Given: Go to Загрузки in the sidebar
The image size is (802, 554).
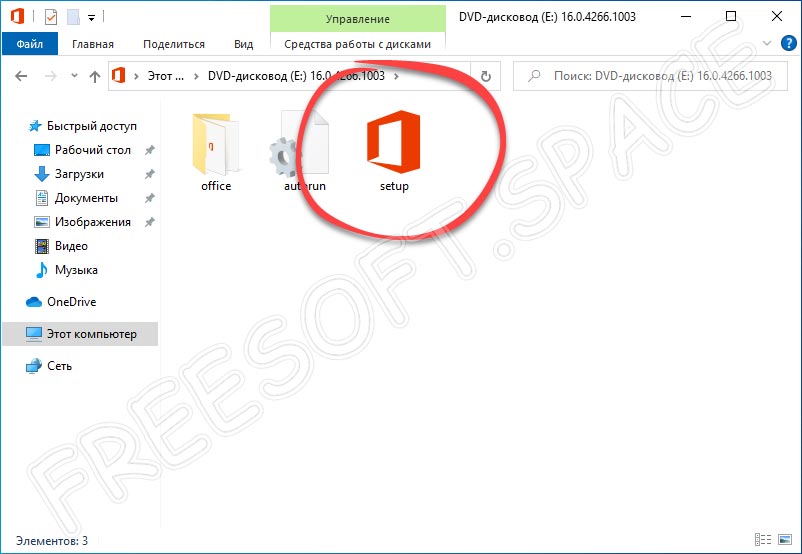Looking at the screenshot, I should pos(81,174).
